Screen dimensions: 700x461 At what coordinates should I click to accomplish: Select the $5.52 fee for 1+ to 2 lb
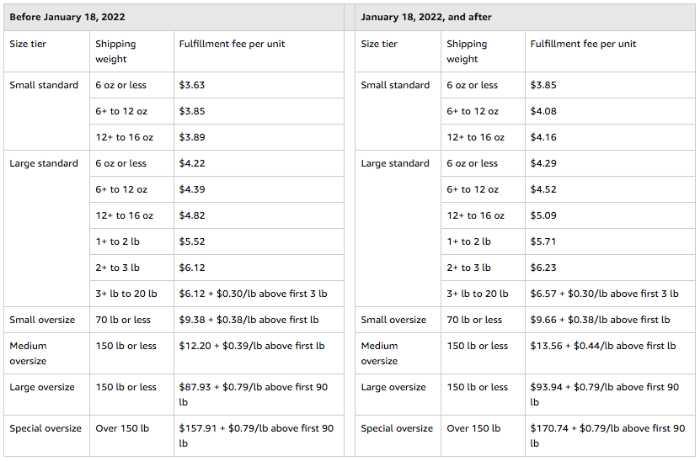coord(192,241)
